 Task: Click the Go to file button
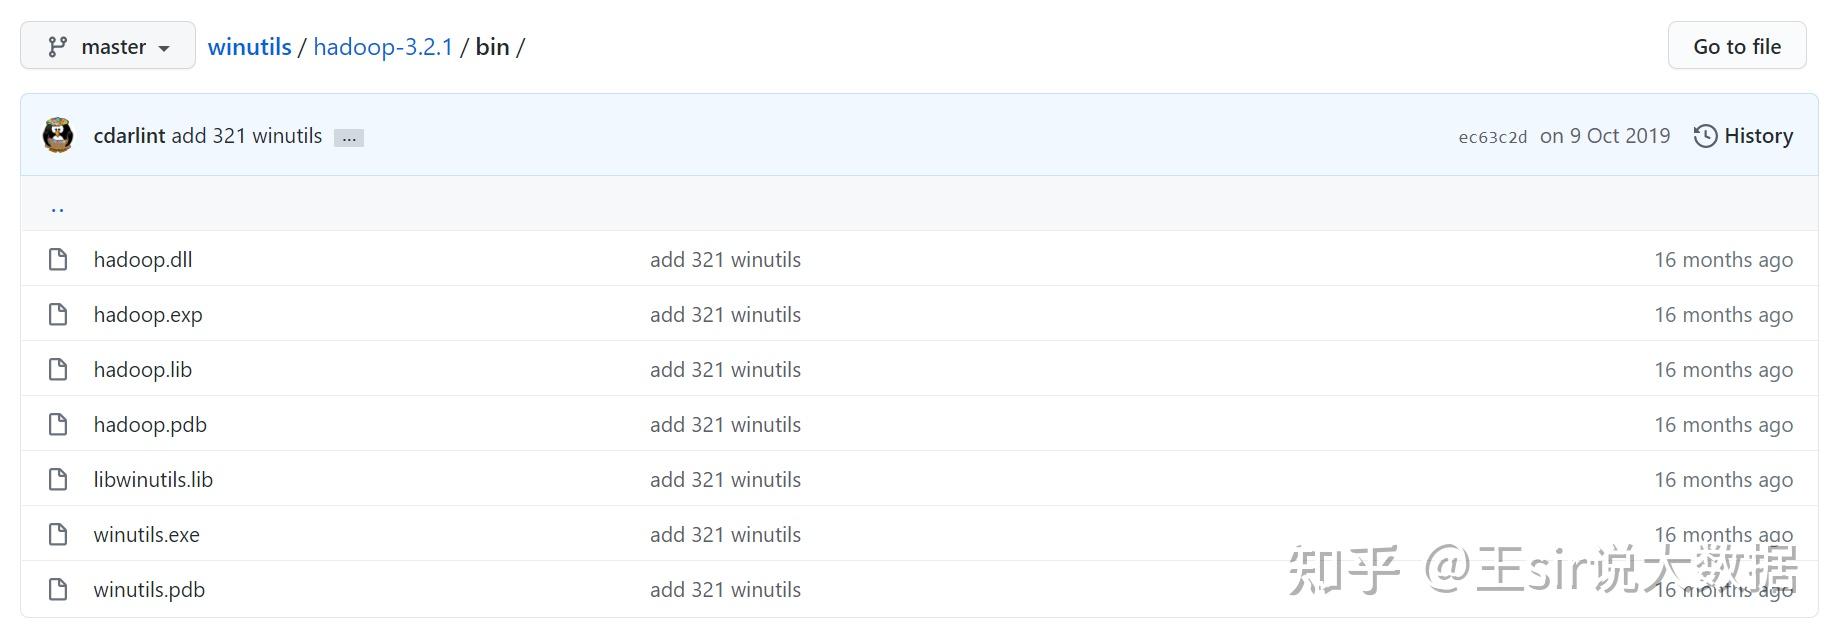pyautogui.click(x=1736, y=46)
